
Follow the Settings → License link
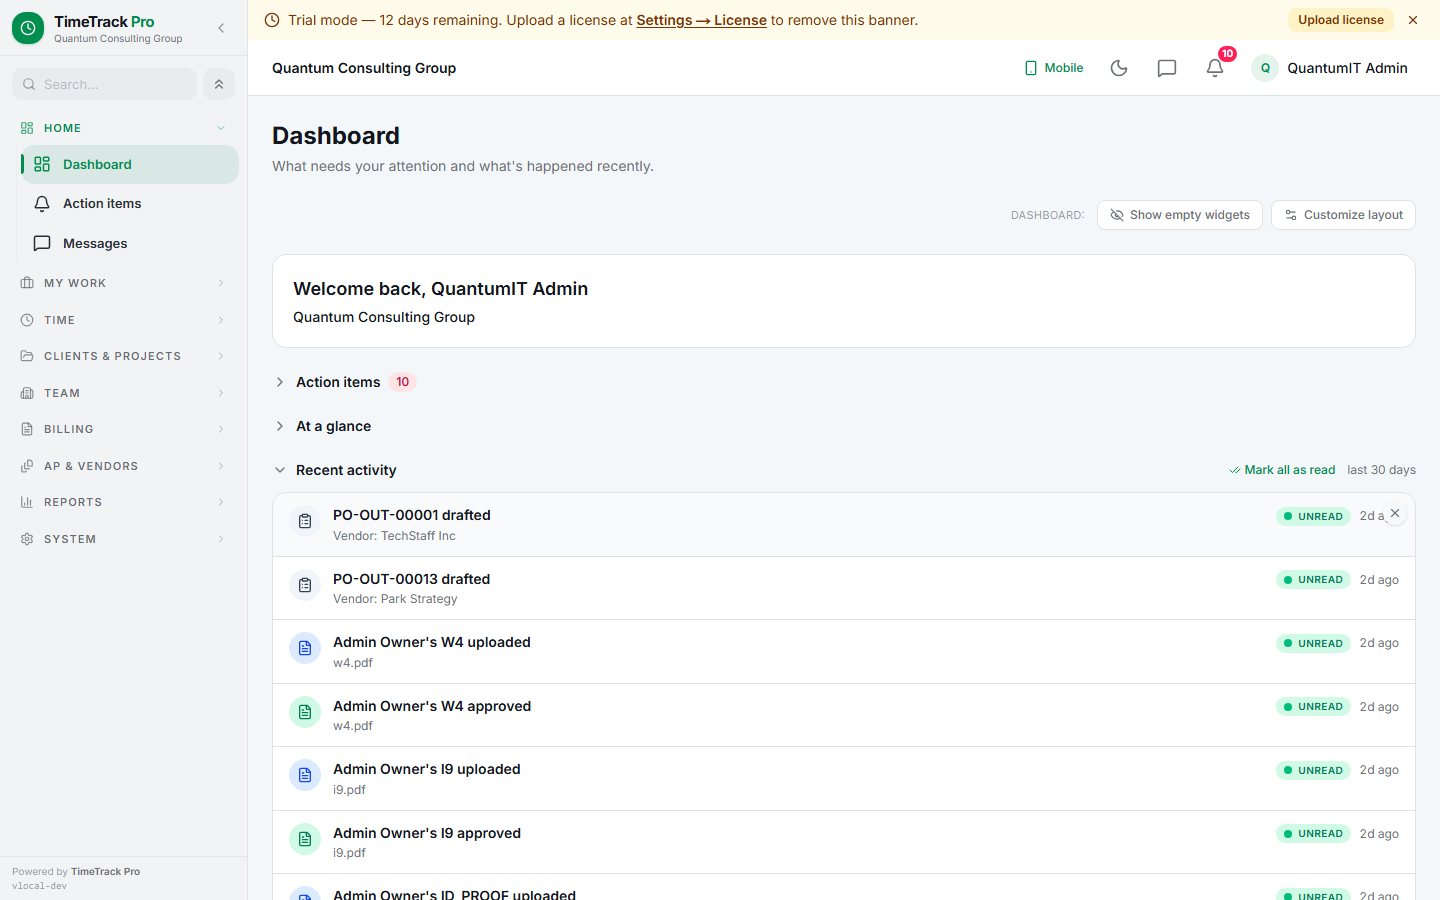click(x=702, y=20)
